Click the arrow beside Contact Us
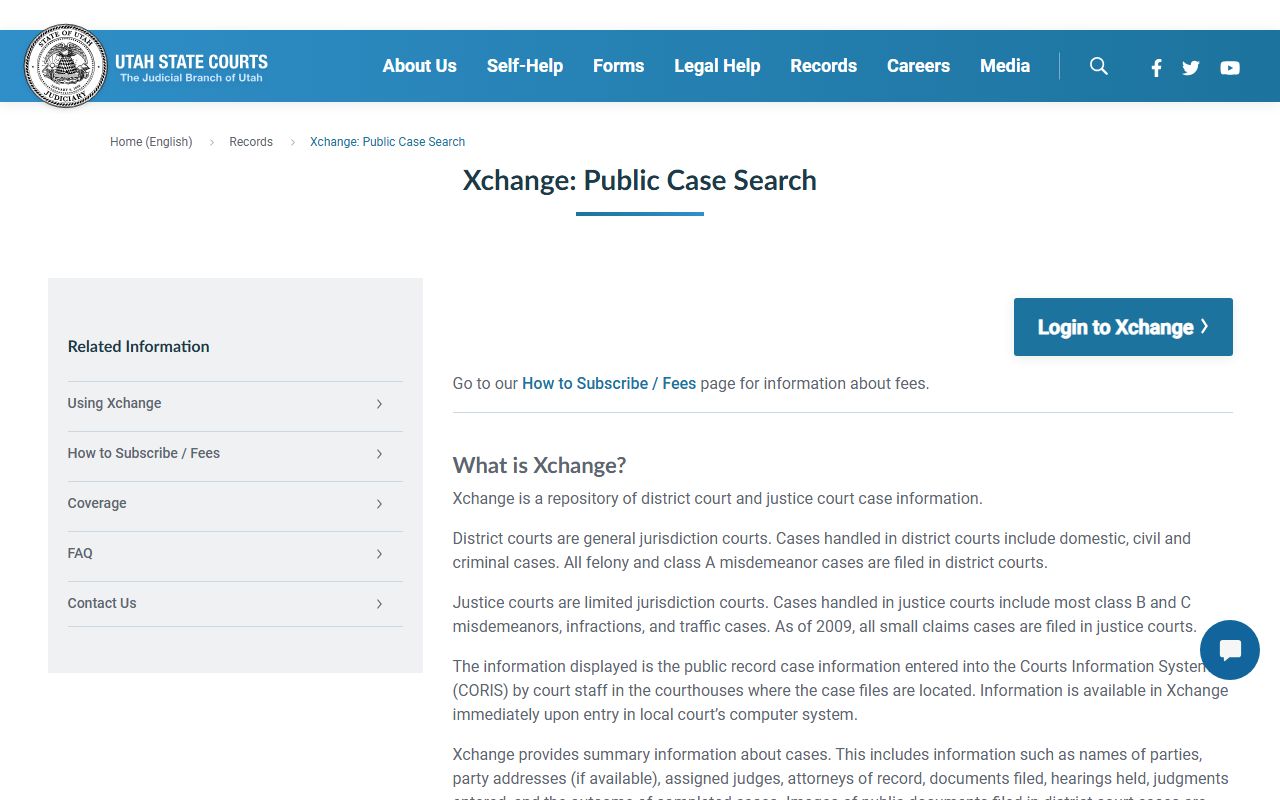The width and height of the screenshot is (1280, 800). click(x=379, y=604)
